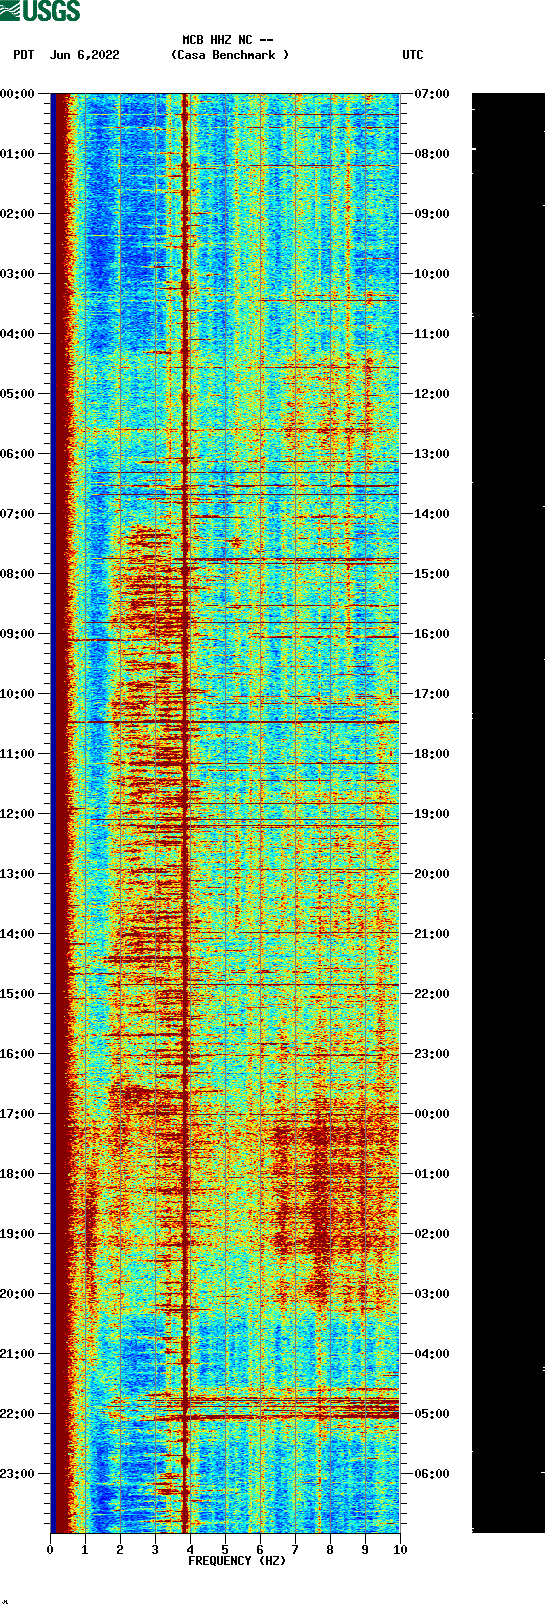This screenshot has width=552, height=1613.
Task: Click the 12:00 PDT time label
Action: pos(18,814)
